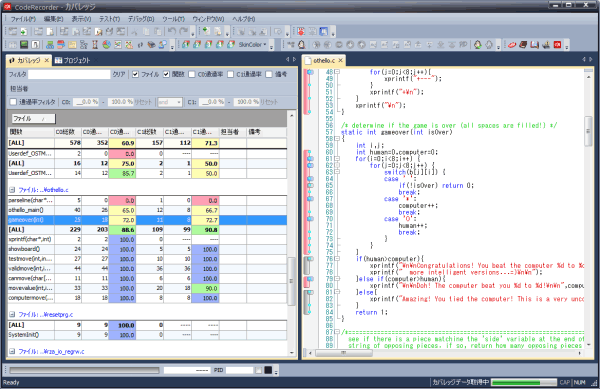Screen dimensions: 600x389
Task: Click the numbered cube icon labeled 1
Action: click(186, 45)
